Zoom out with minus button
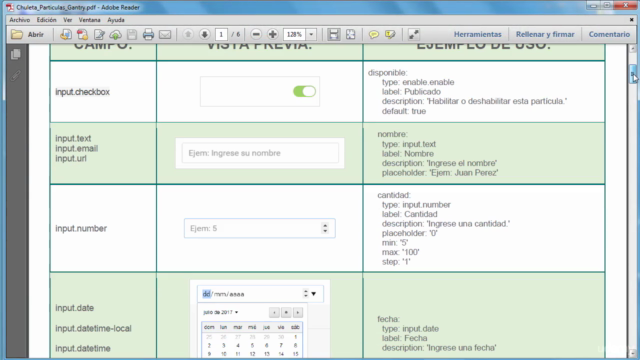640x360 pixels. click(x=256, y=34)
